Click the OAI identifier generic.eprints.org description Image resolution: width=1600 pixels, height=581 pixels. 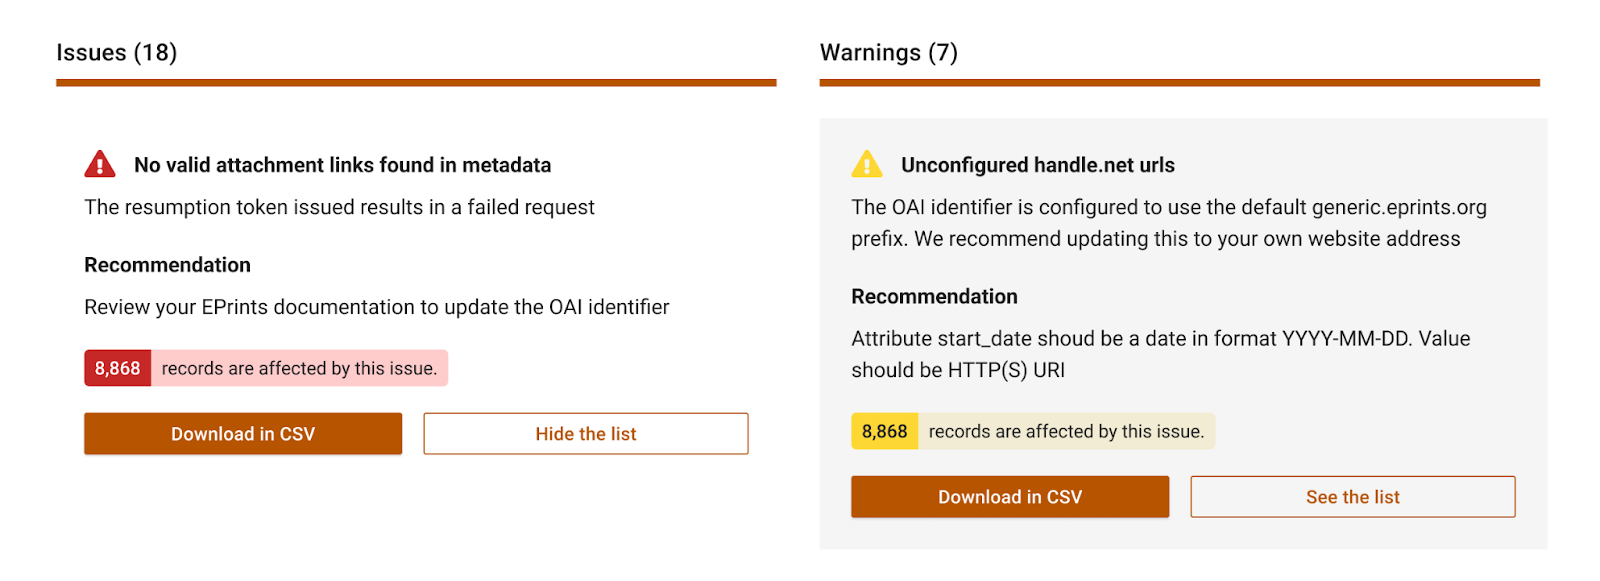pos(1168,223)
